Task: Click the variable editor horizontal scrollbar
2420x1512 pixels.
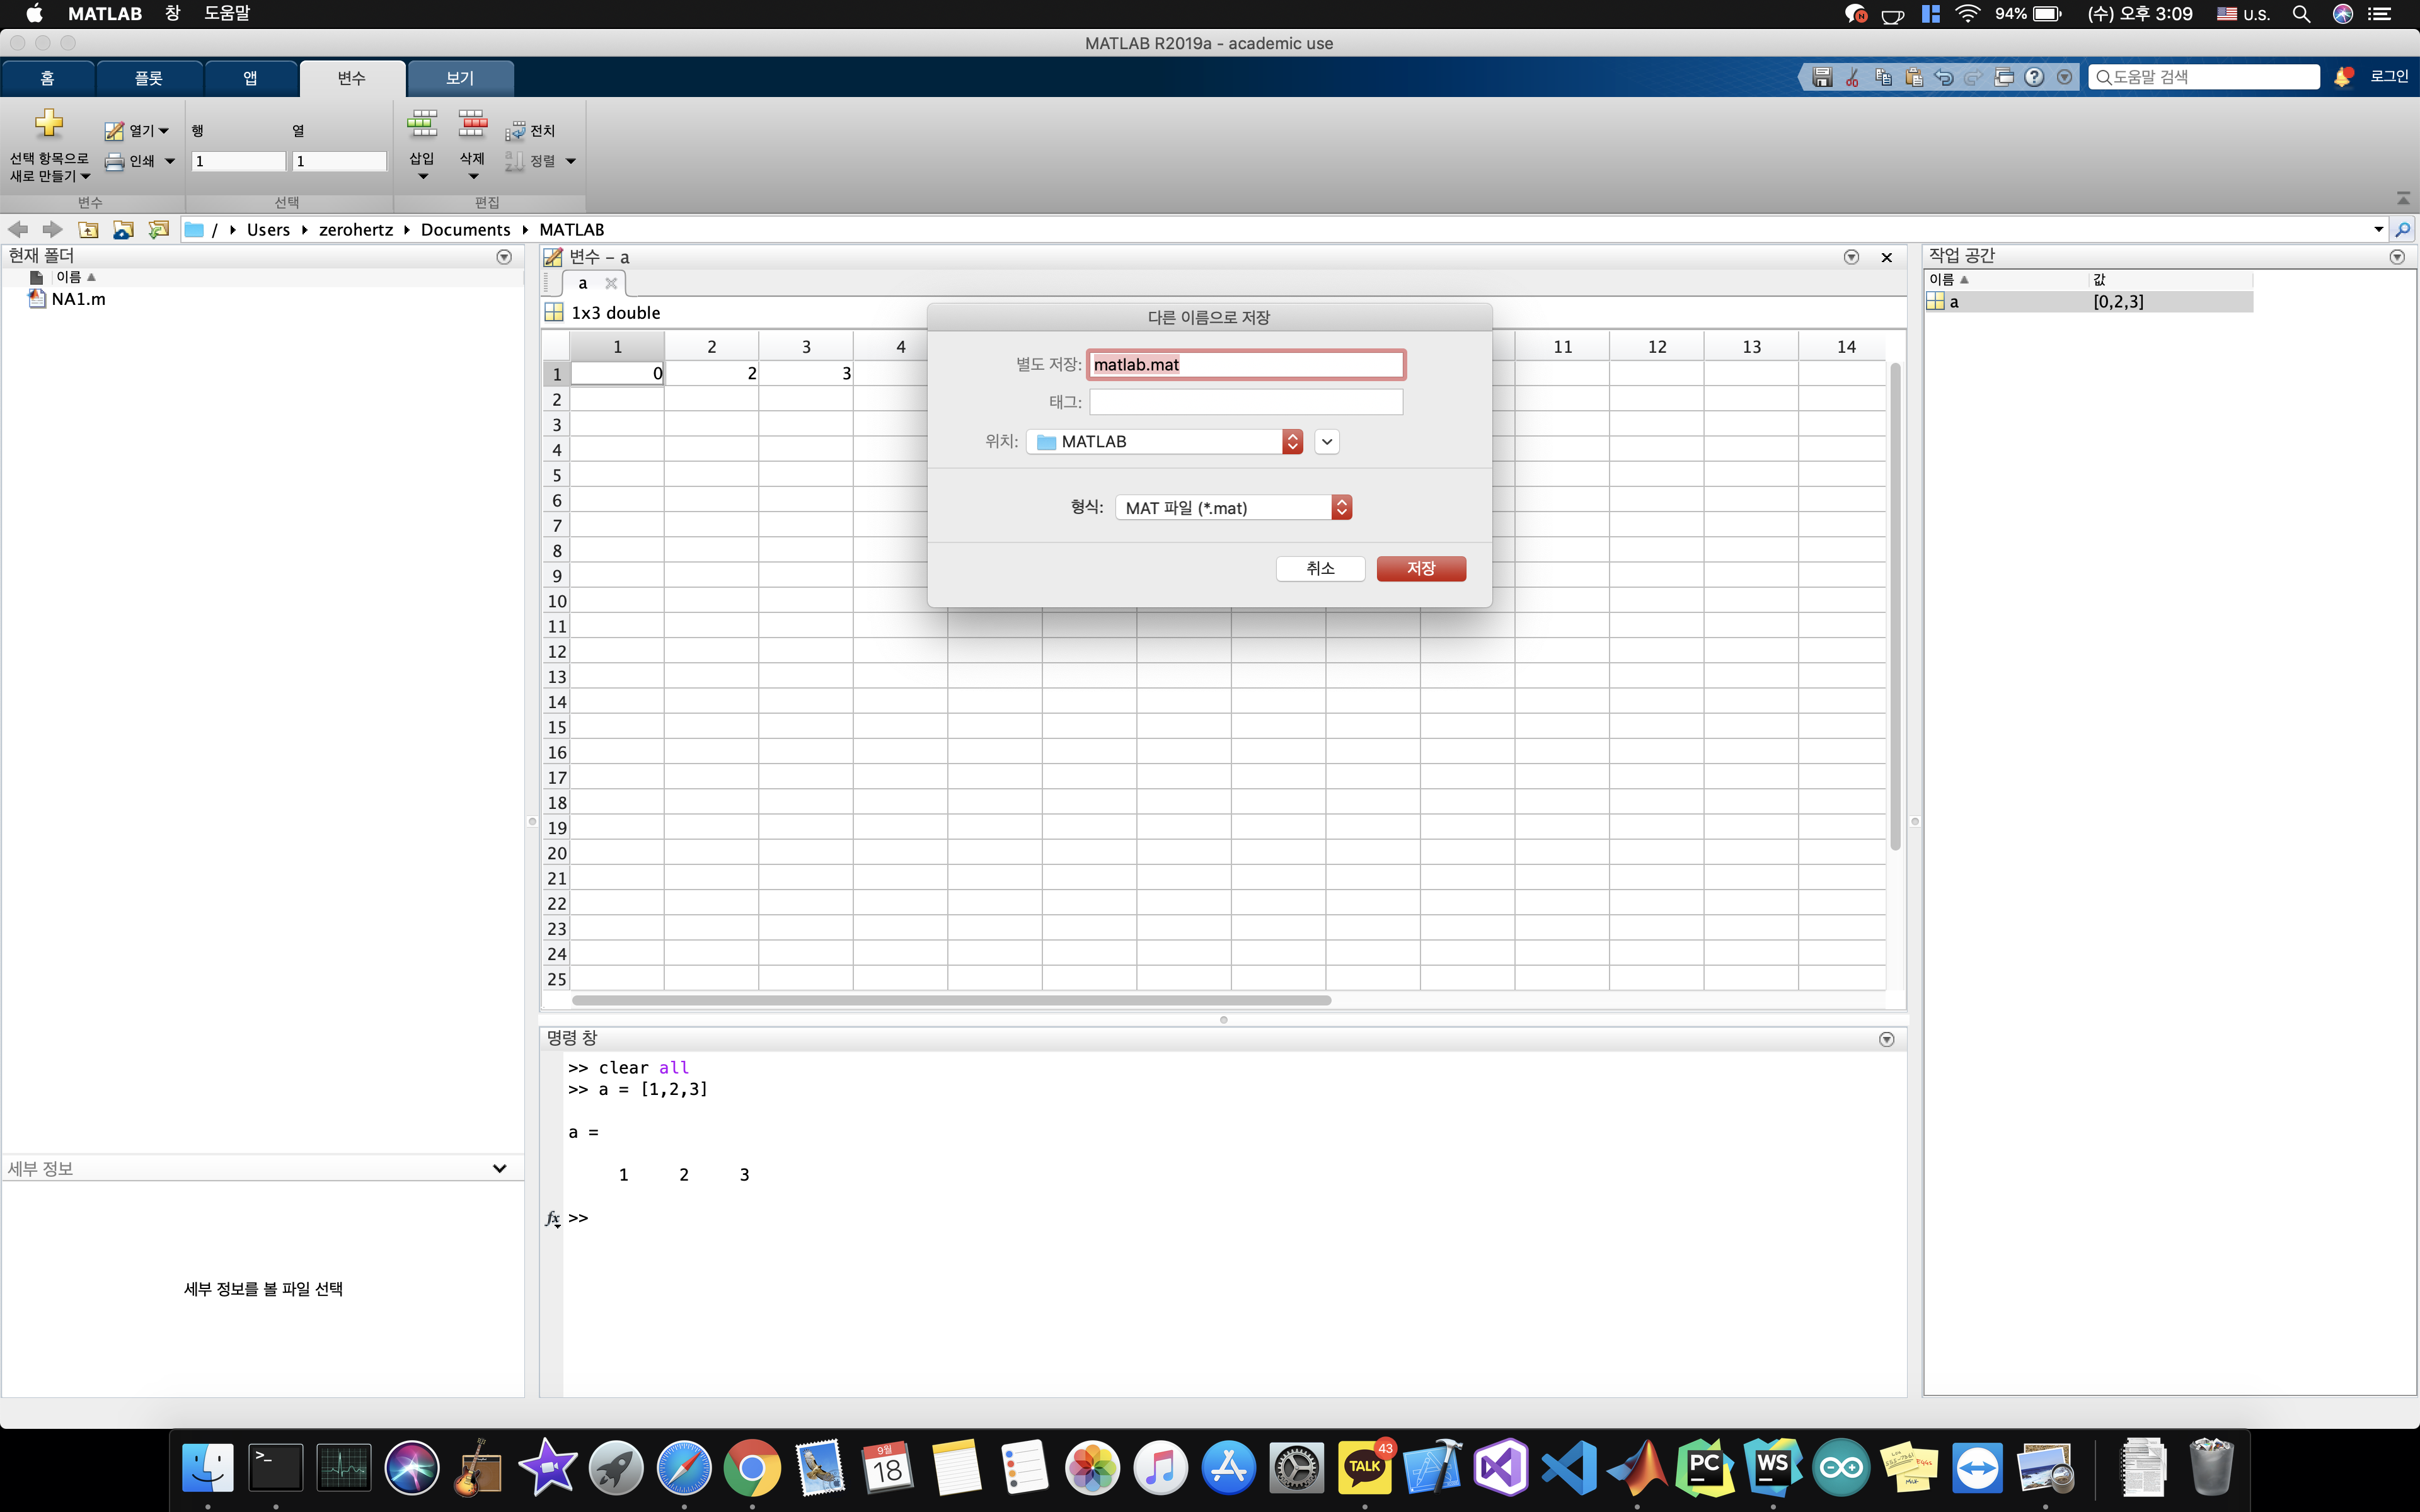Action: [x=951, y=1000]
